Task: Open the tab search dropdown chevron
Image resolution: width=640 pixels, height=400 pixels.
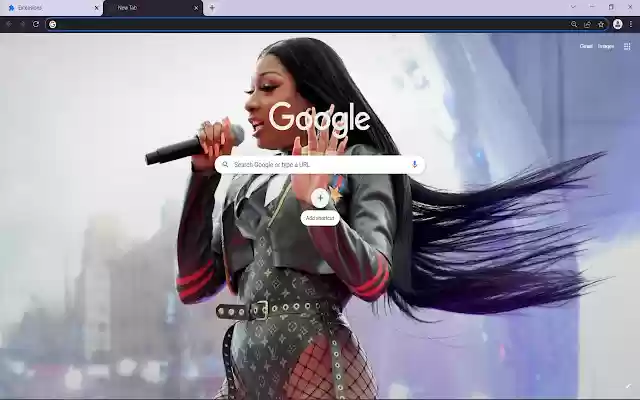Action: coord(573,7)
